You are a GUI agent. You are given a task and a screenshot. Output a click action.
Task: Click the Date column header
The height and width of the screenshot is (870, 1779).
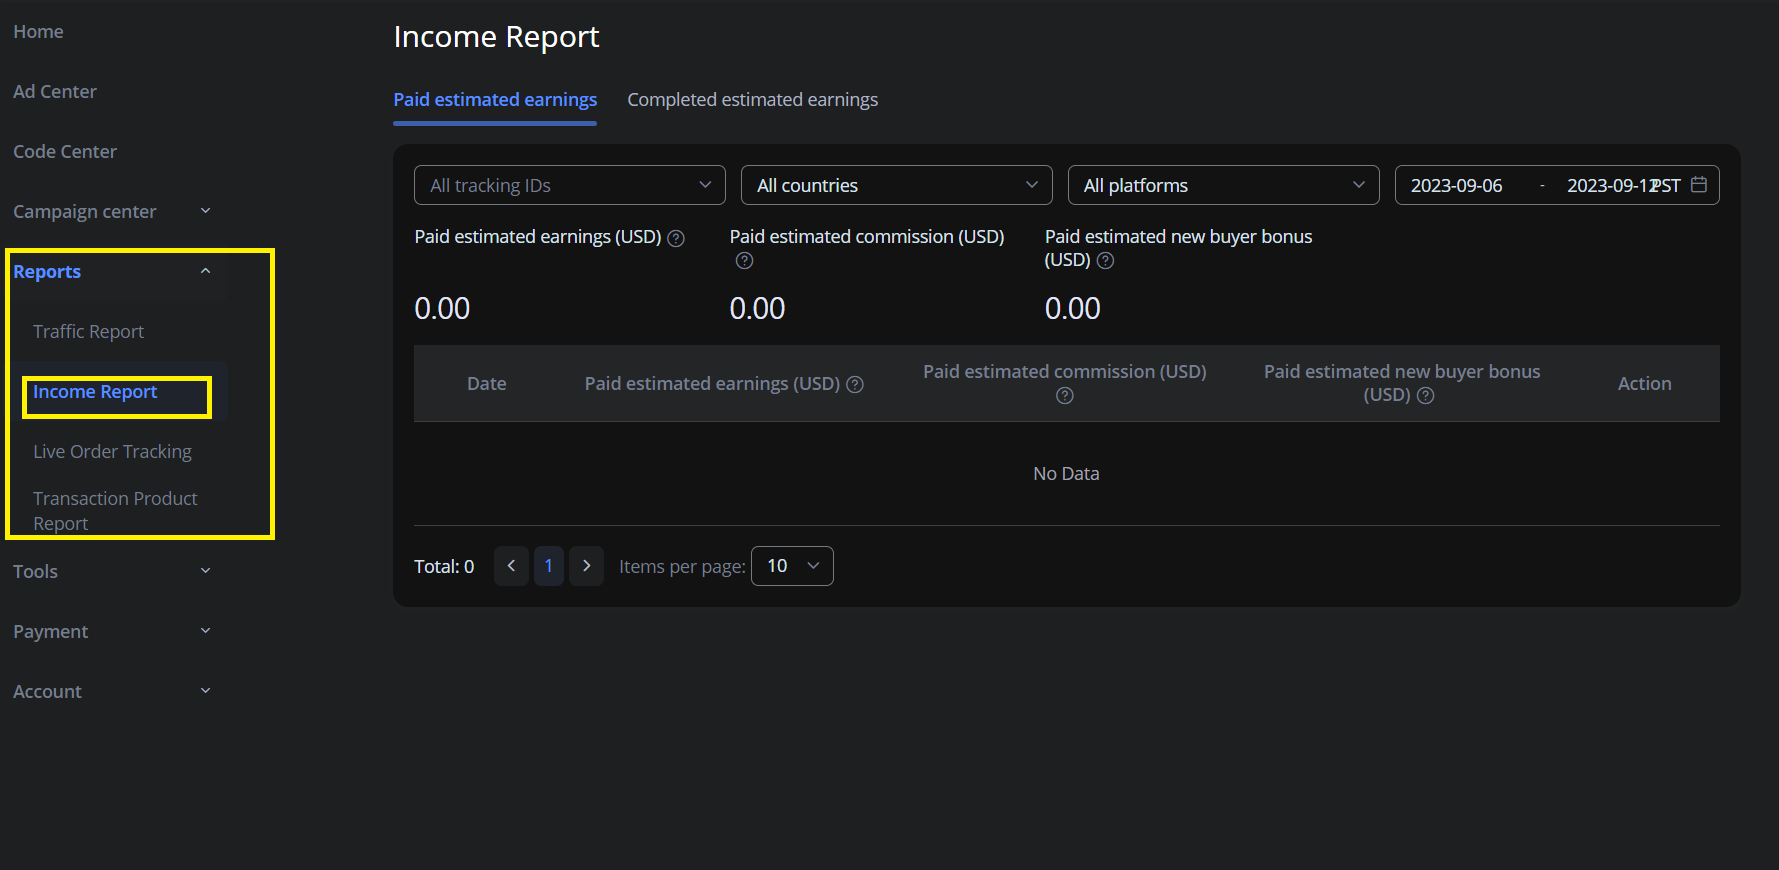(x=487, y=384)
